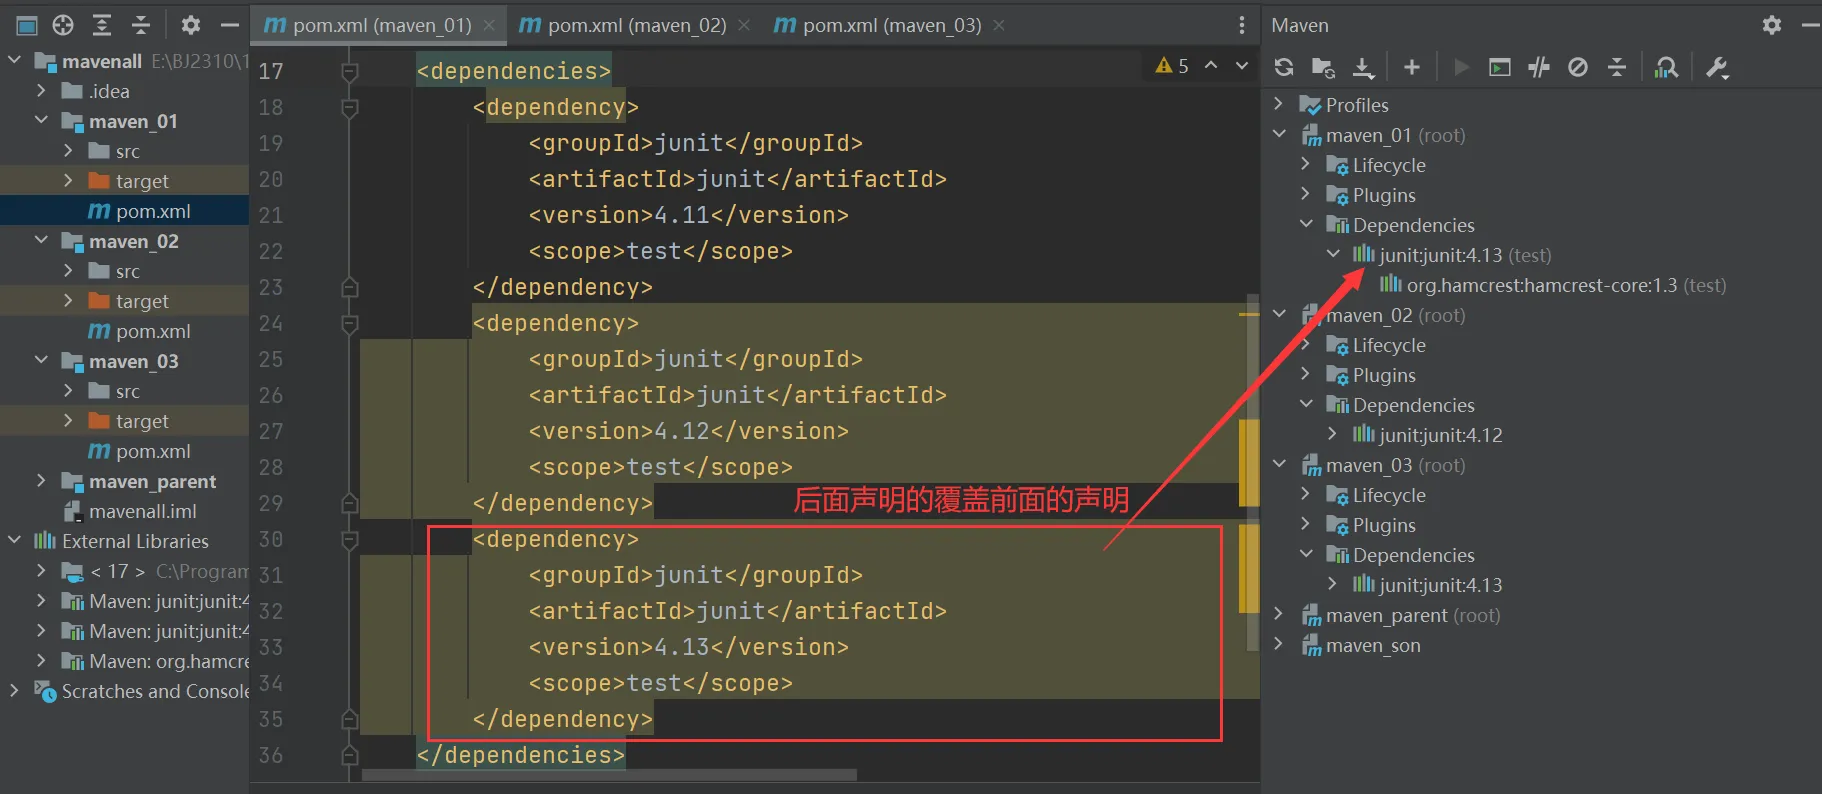
Task: Select target folder under maven_02
Action: [x=128, y=301]
